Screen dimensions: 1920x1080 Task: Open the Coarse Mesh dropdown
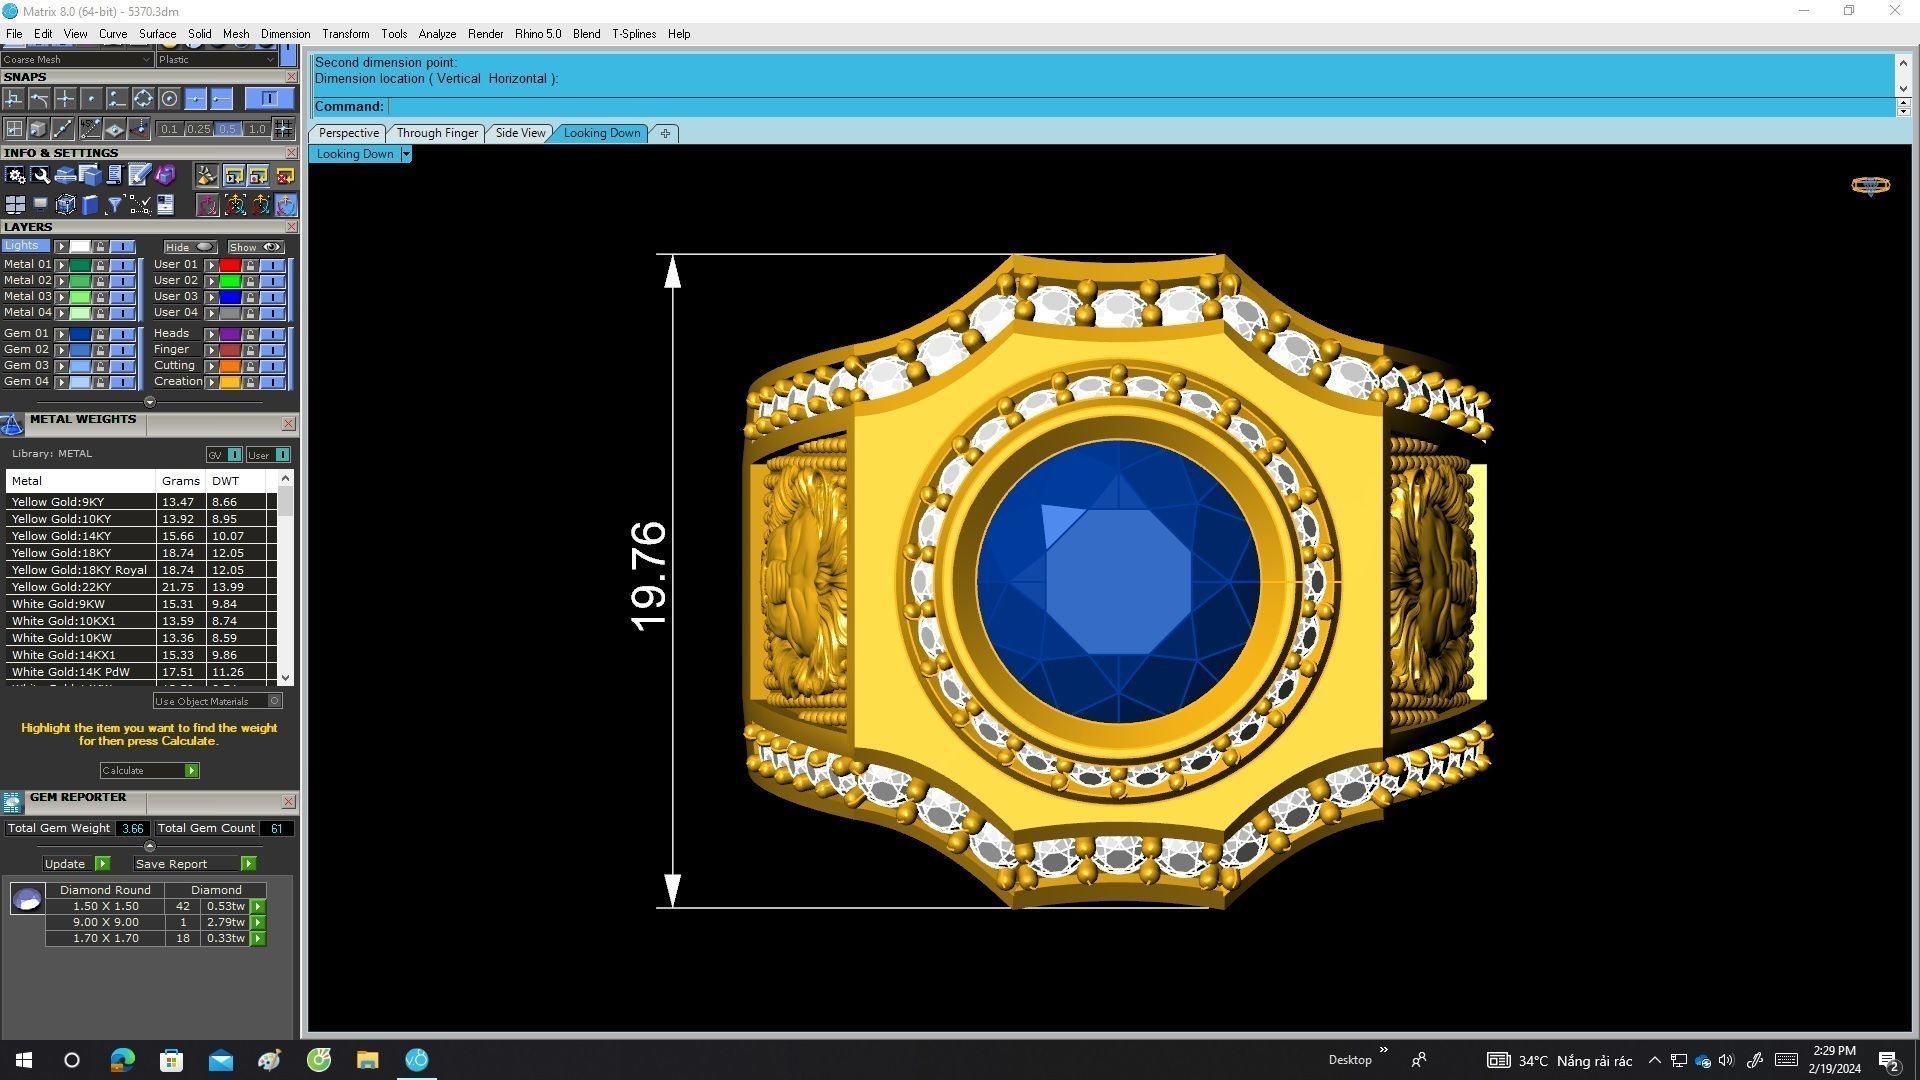(x=76, y=59)
